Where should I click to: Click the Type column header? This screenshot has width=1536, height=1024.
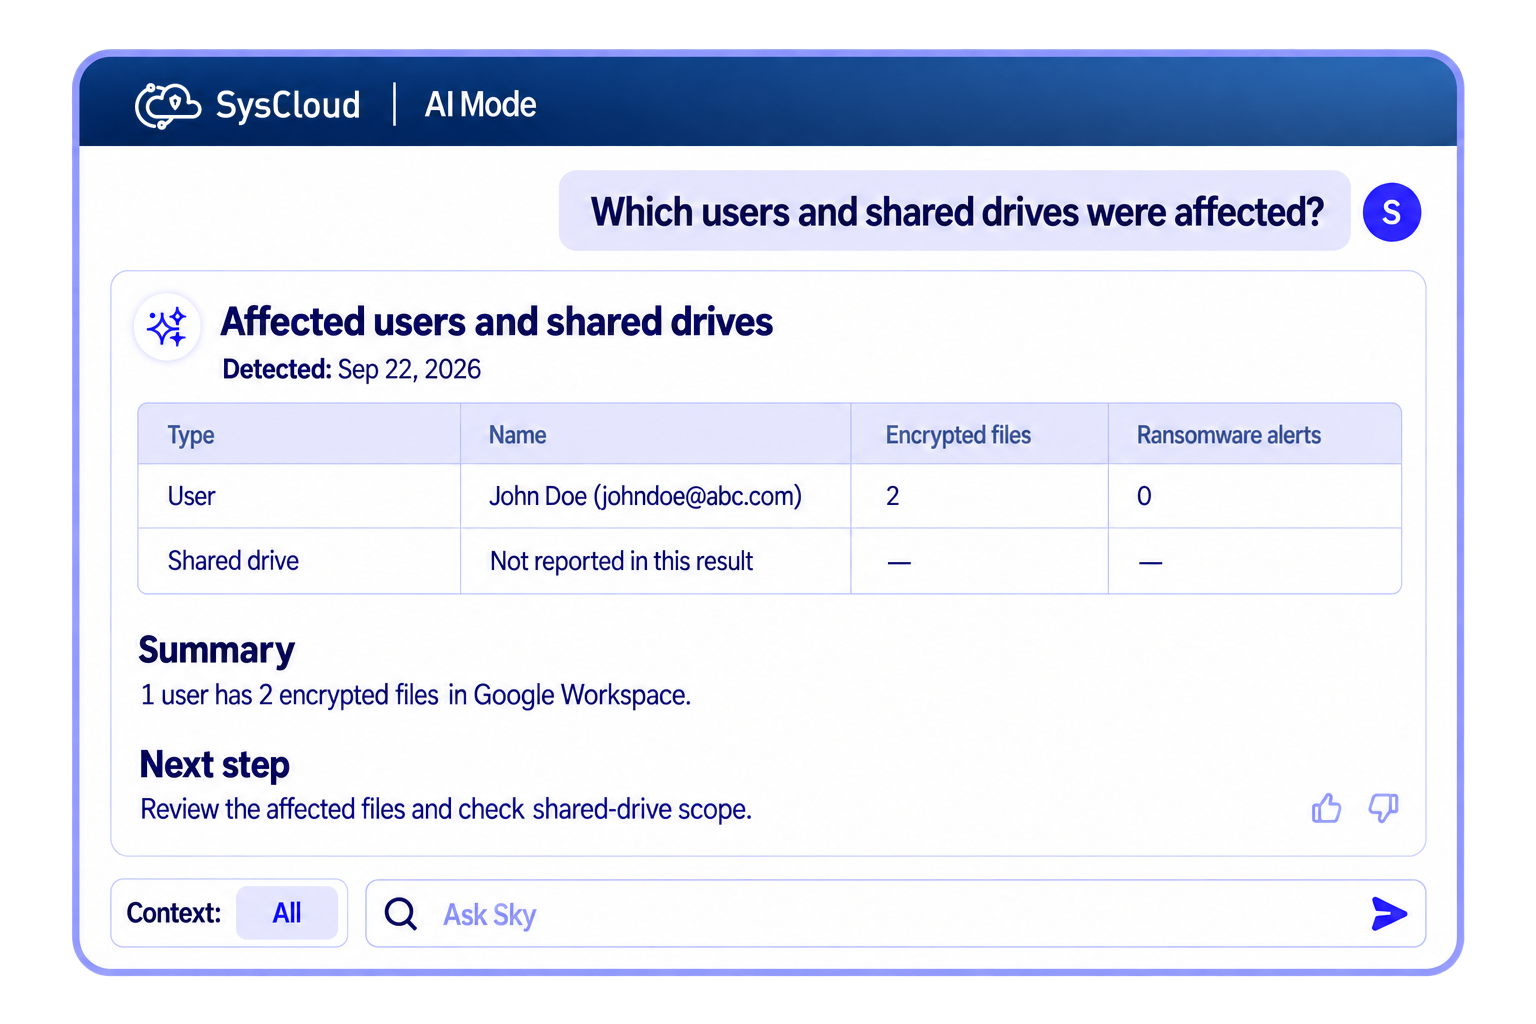coord(191,435)
